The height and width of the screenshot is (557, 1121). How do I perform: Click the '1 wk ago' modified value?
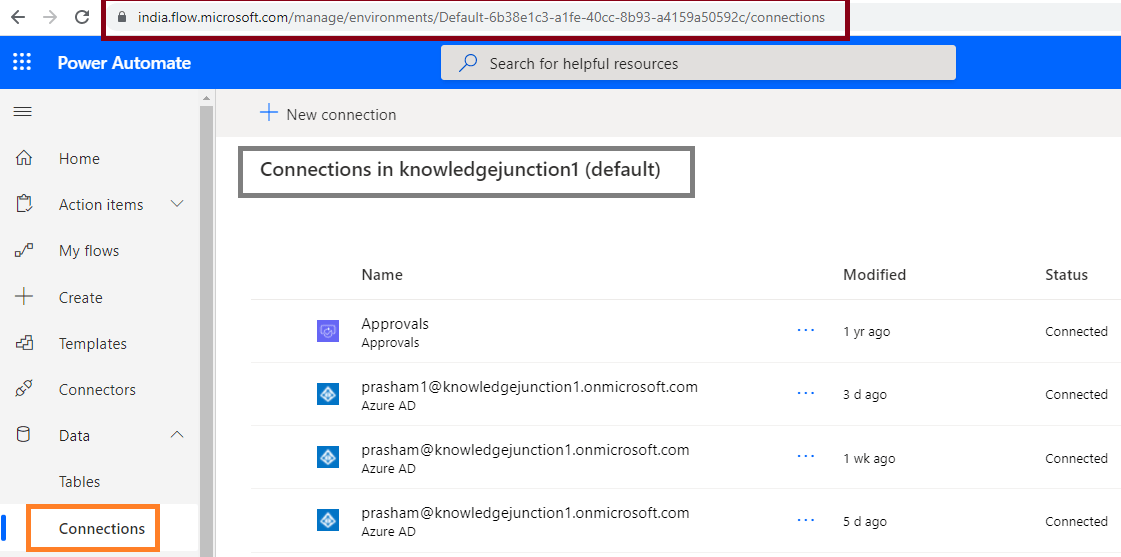pyautogui.click(x=869, y=458)
